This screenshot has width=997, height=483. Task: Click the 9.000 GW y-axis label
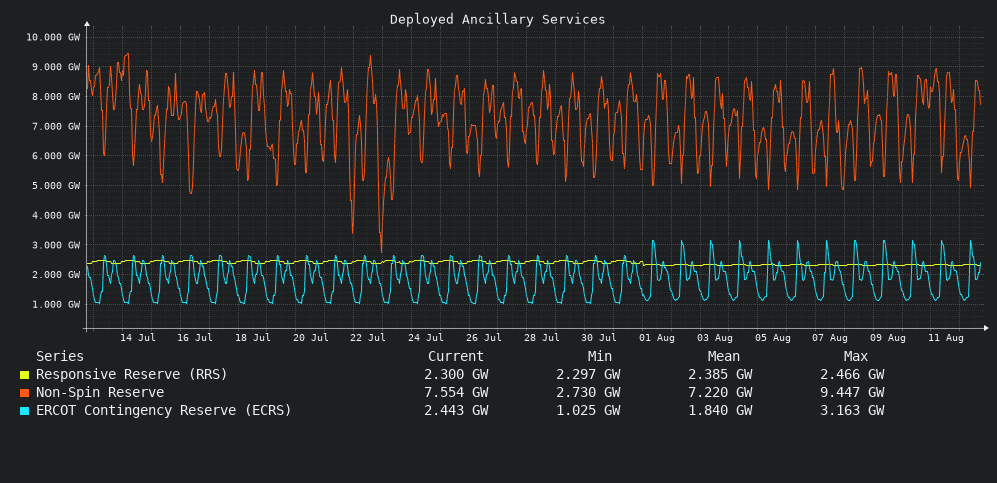click(56, 67)
